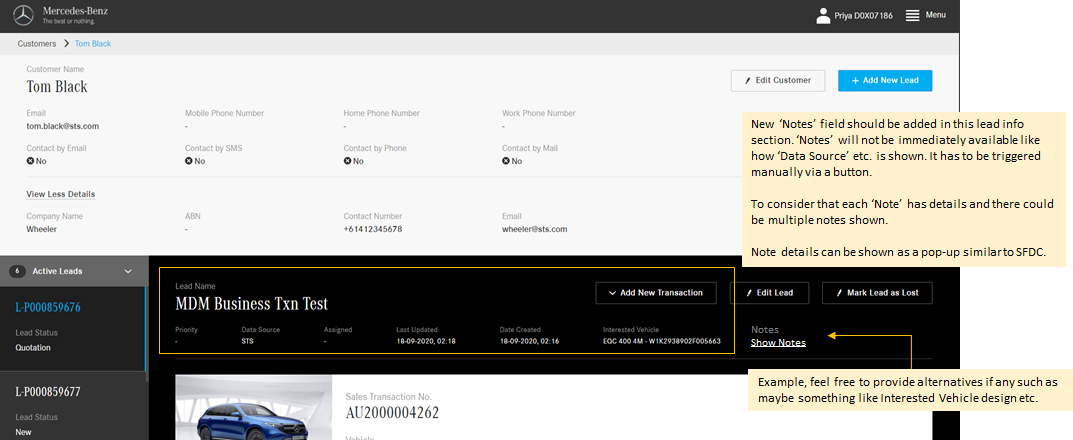This screenshot has width=1073, height=440.
Task: Click Last Updated value 18-09-2020, 02:18
Action: (x=426, y=341)
